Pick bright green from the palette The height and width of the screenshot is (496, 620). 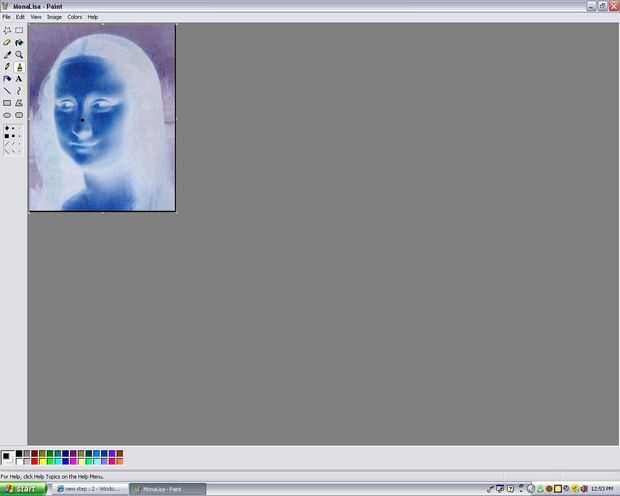pos(50,461)
